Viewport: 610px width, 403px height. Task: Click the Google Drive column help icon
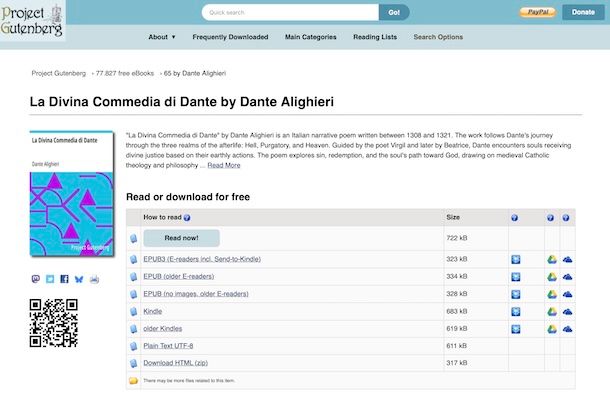(x=550, y=218)
